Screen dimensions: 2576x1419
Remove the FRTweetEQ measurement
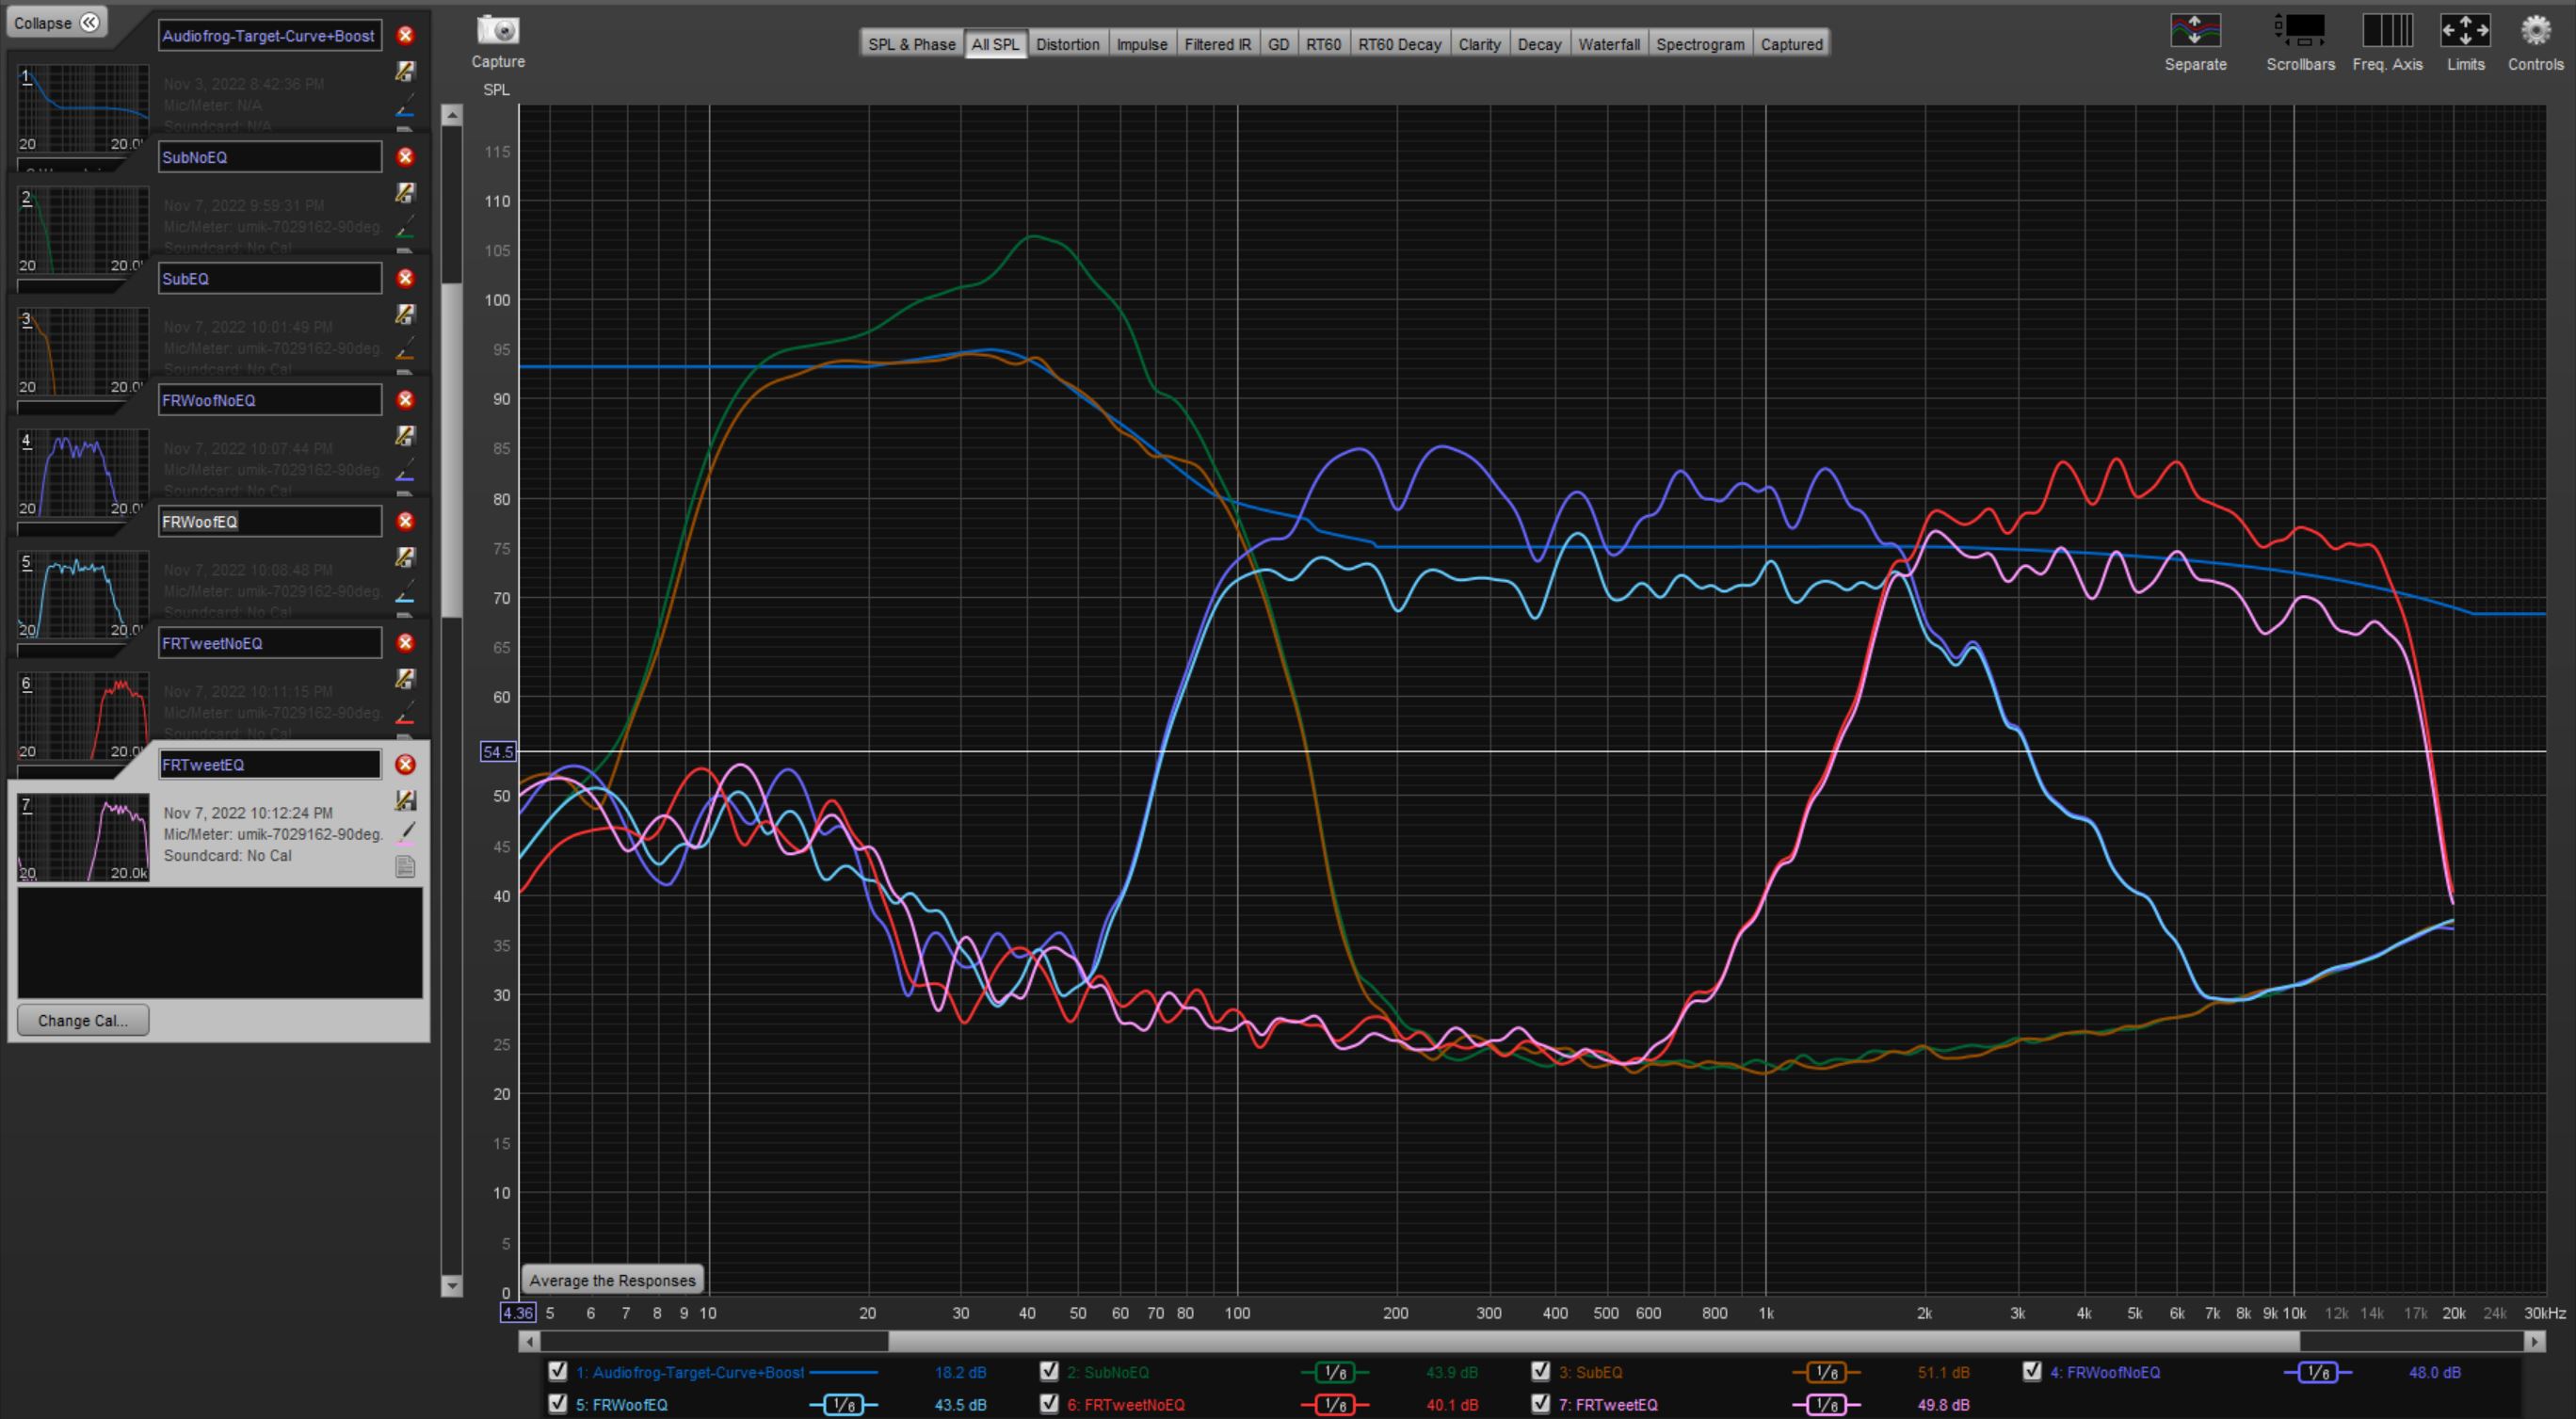[x=405, y=764]
